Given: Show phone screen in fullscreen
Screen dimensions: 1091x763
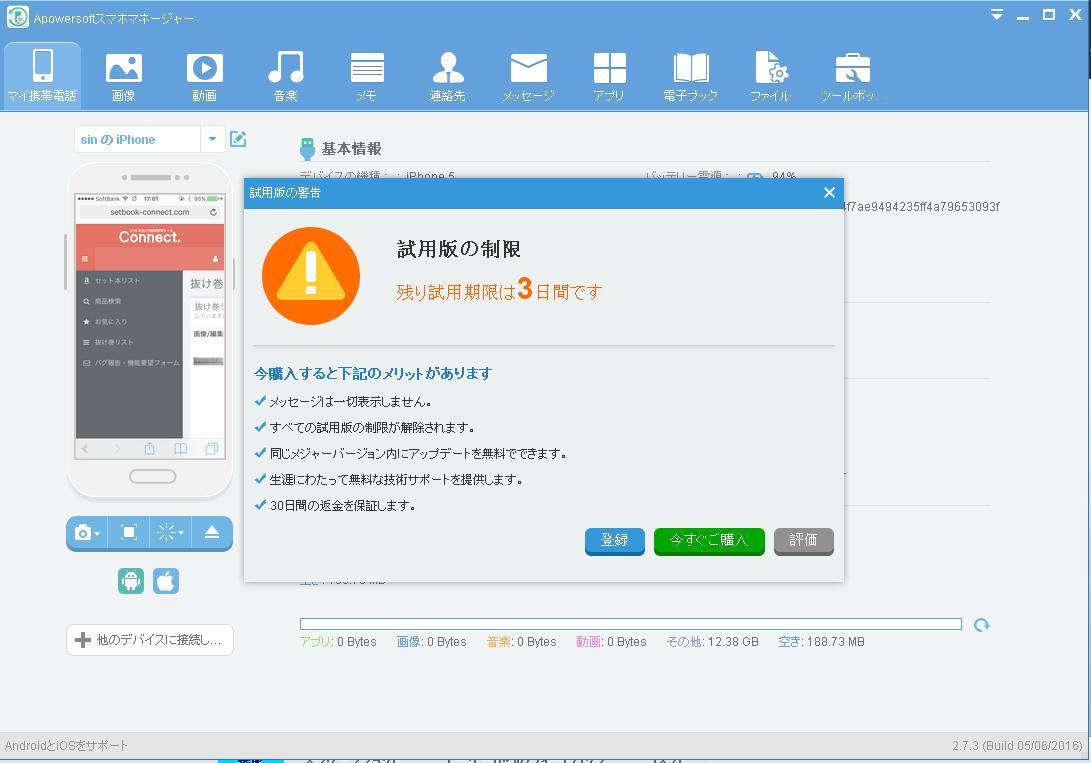Looking at the screenshot, I should 129,533.
